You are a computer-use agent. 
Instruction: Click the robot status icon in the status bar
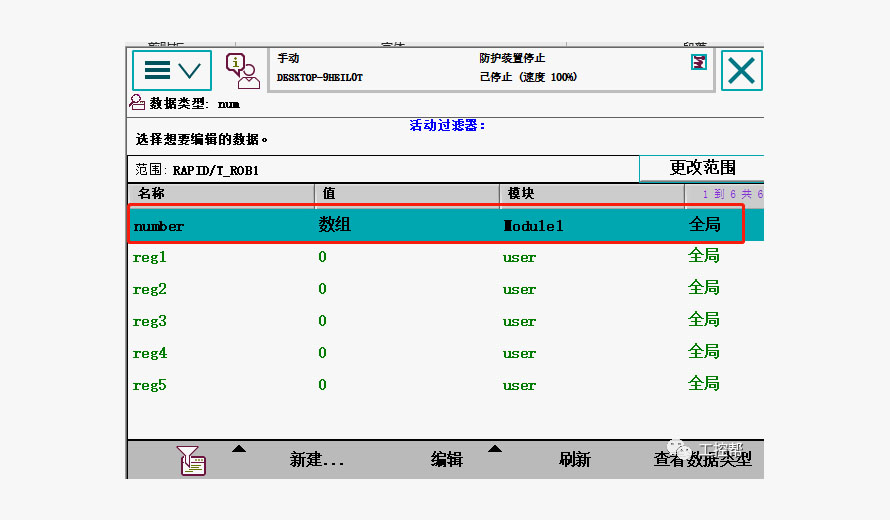tap(699, 62)
